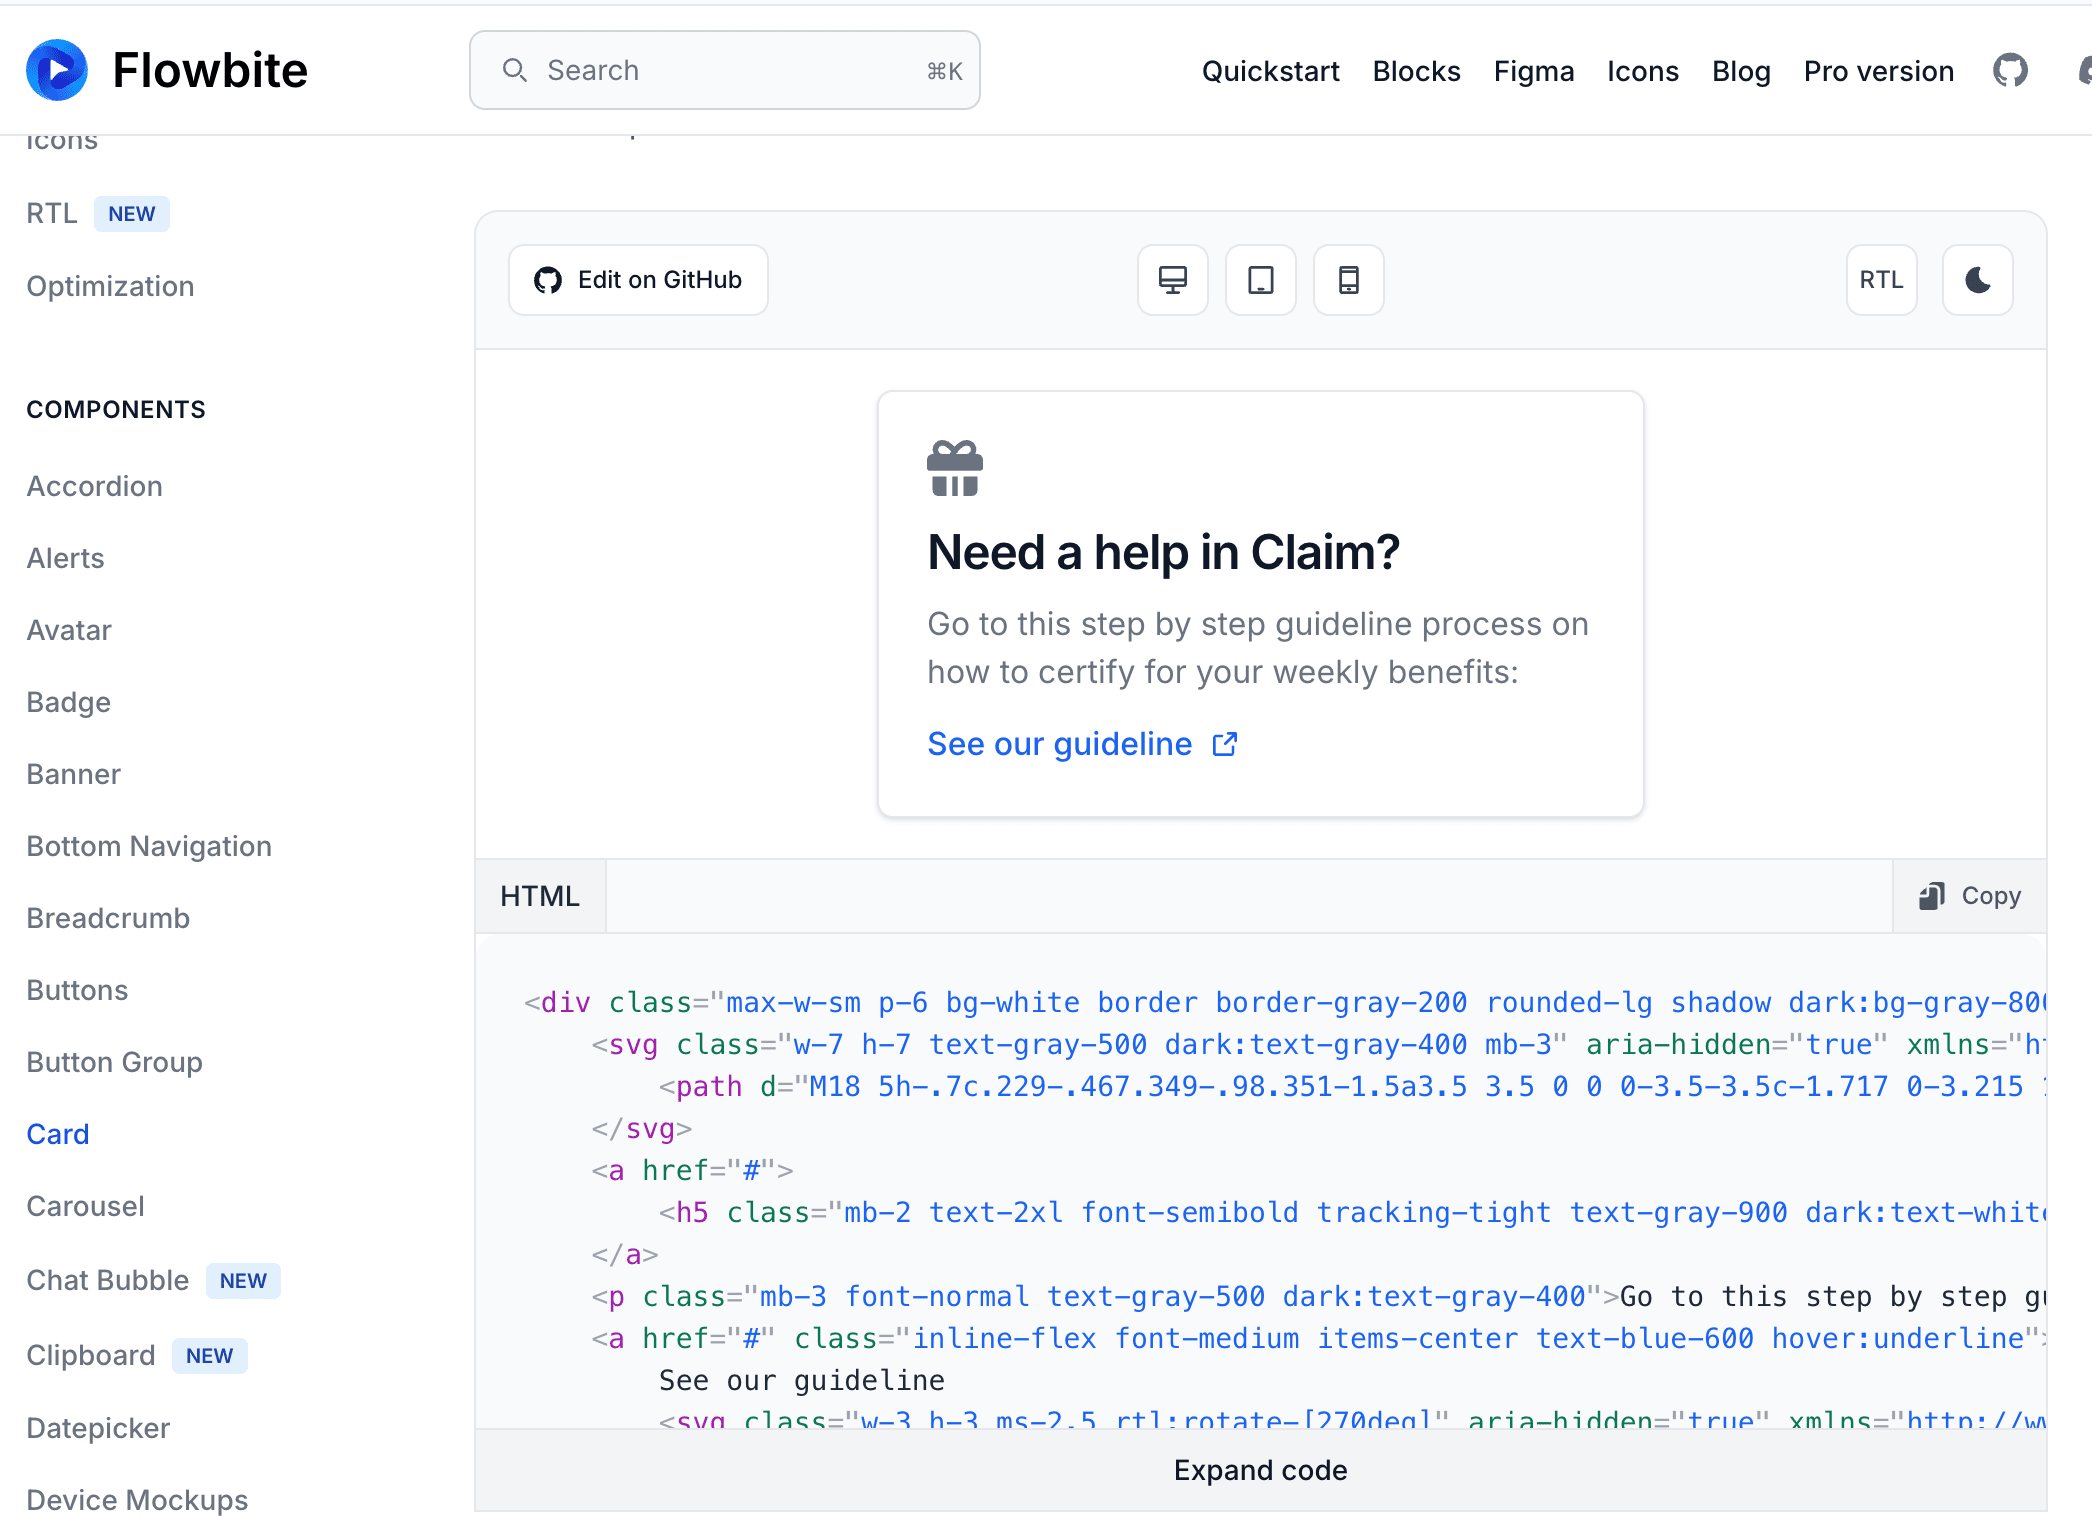
Task: Expand code at bottom of snippet
Action: pos(1260,1470)
